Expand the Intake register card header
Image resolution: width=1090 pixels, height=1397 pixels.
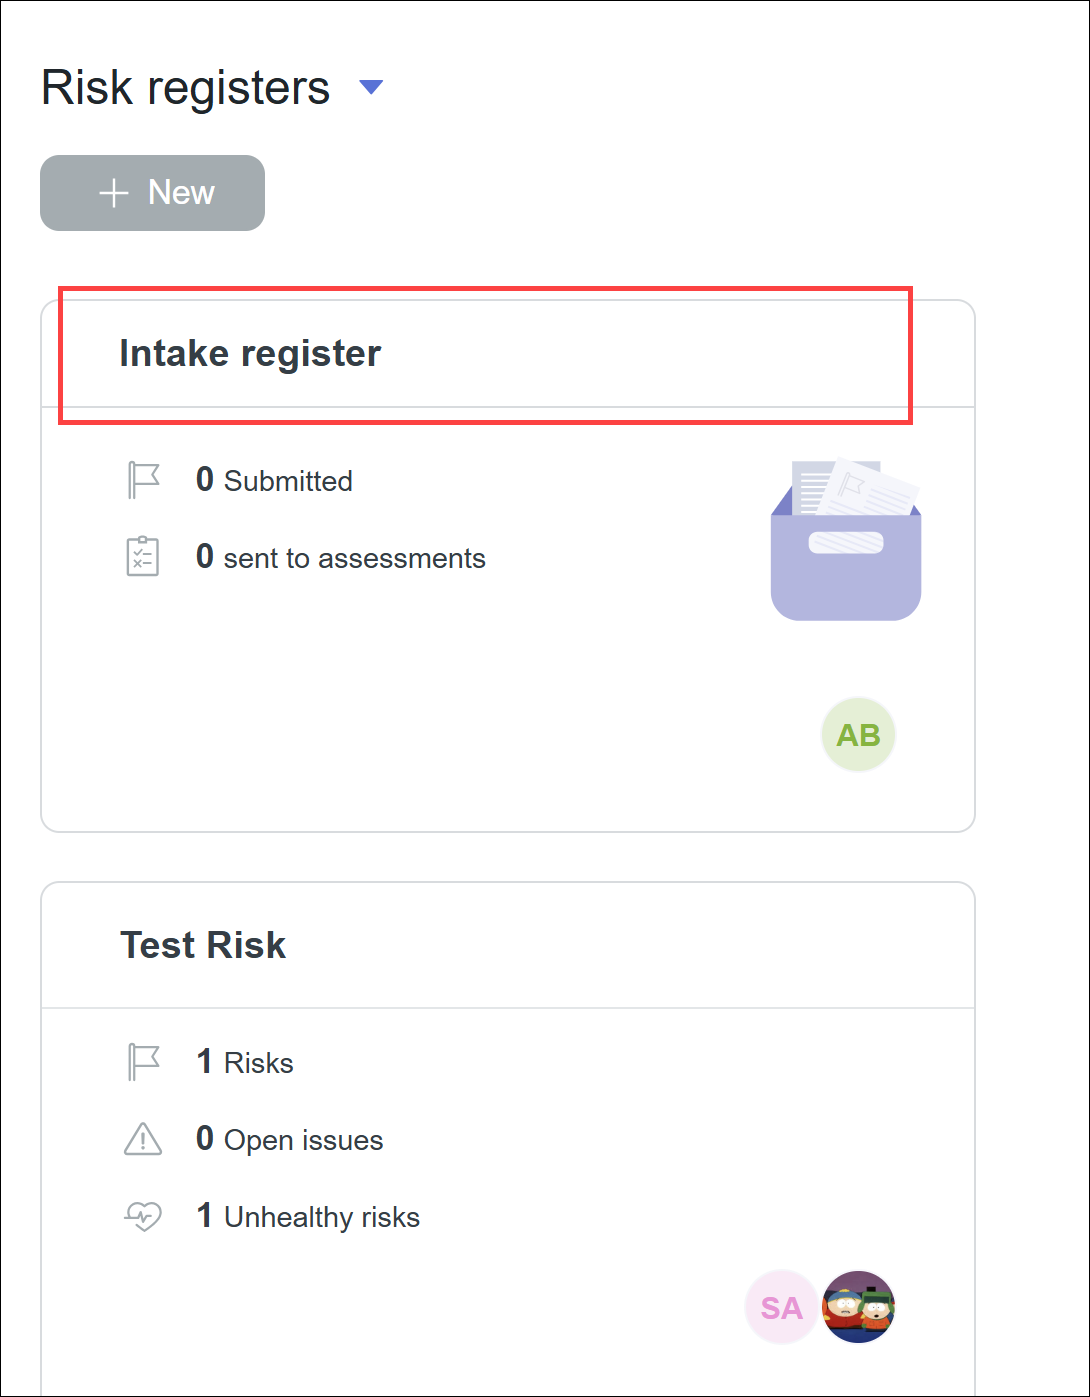point(487,353)
